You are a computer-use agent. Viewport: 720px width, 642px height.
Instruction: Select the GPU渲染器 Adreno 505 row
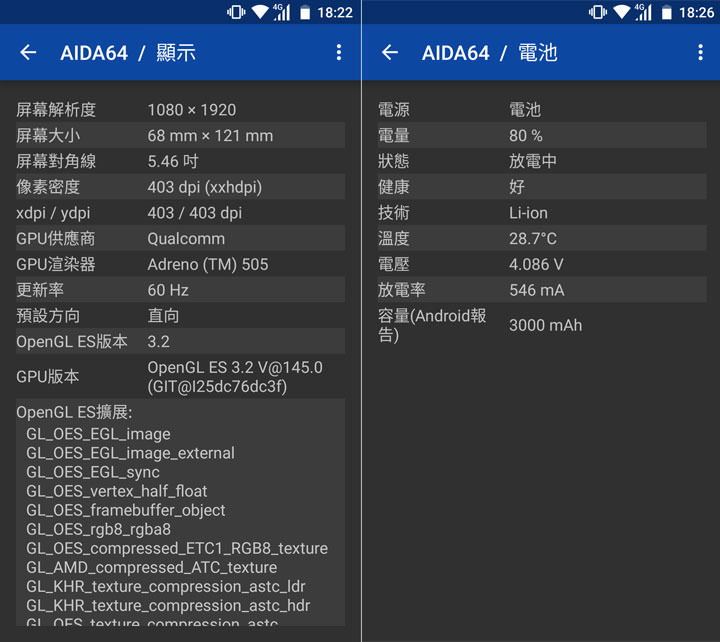point(180,265)
